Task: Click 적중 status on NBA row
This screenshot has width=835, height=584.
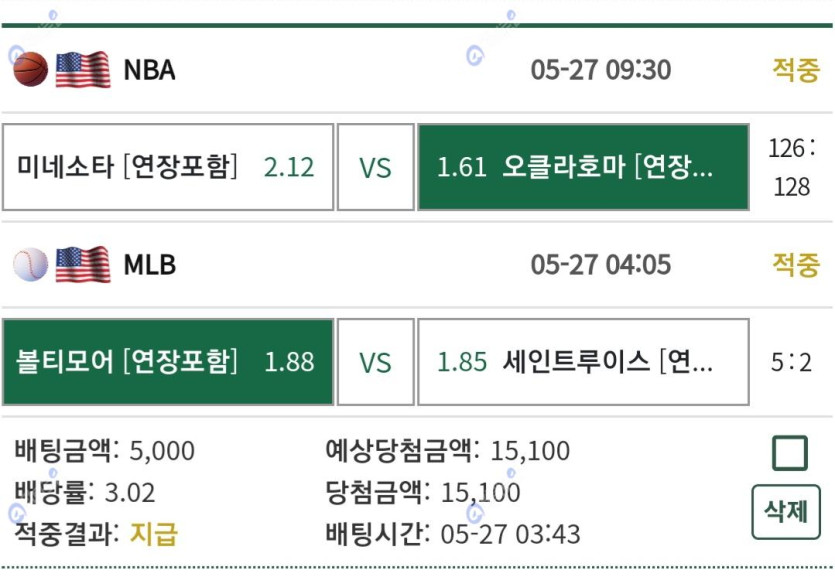Action: (x=796, y=70)
